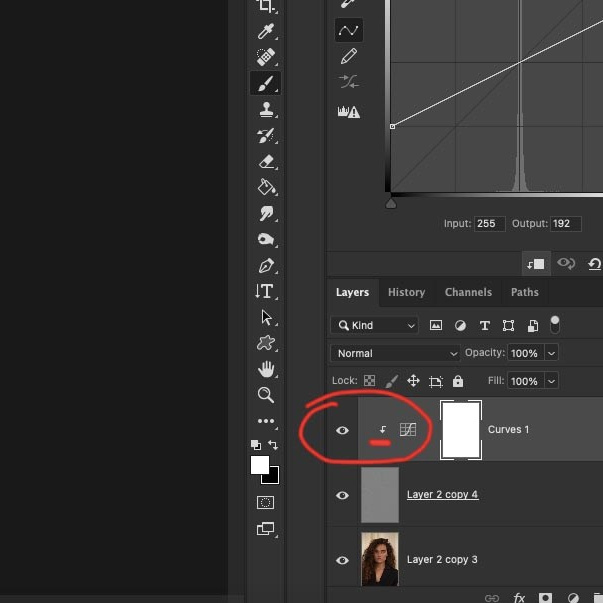This screenshot has width=603, height=603.
Task: Choose edit points to modify curve
Action: (x=349, y=30)
